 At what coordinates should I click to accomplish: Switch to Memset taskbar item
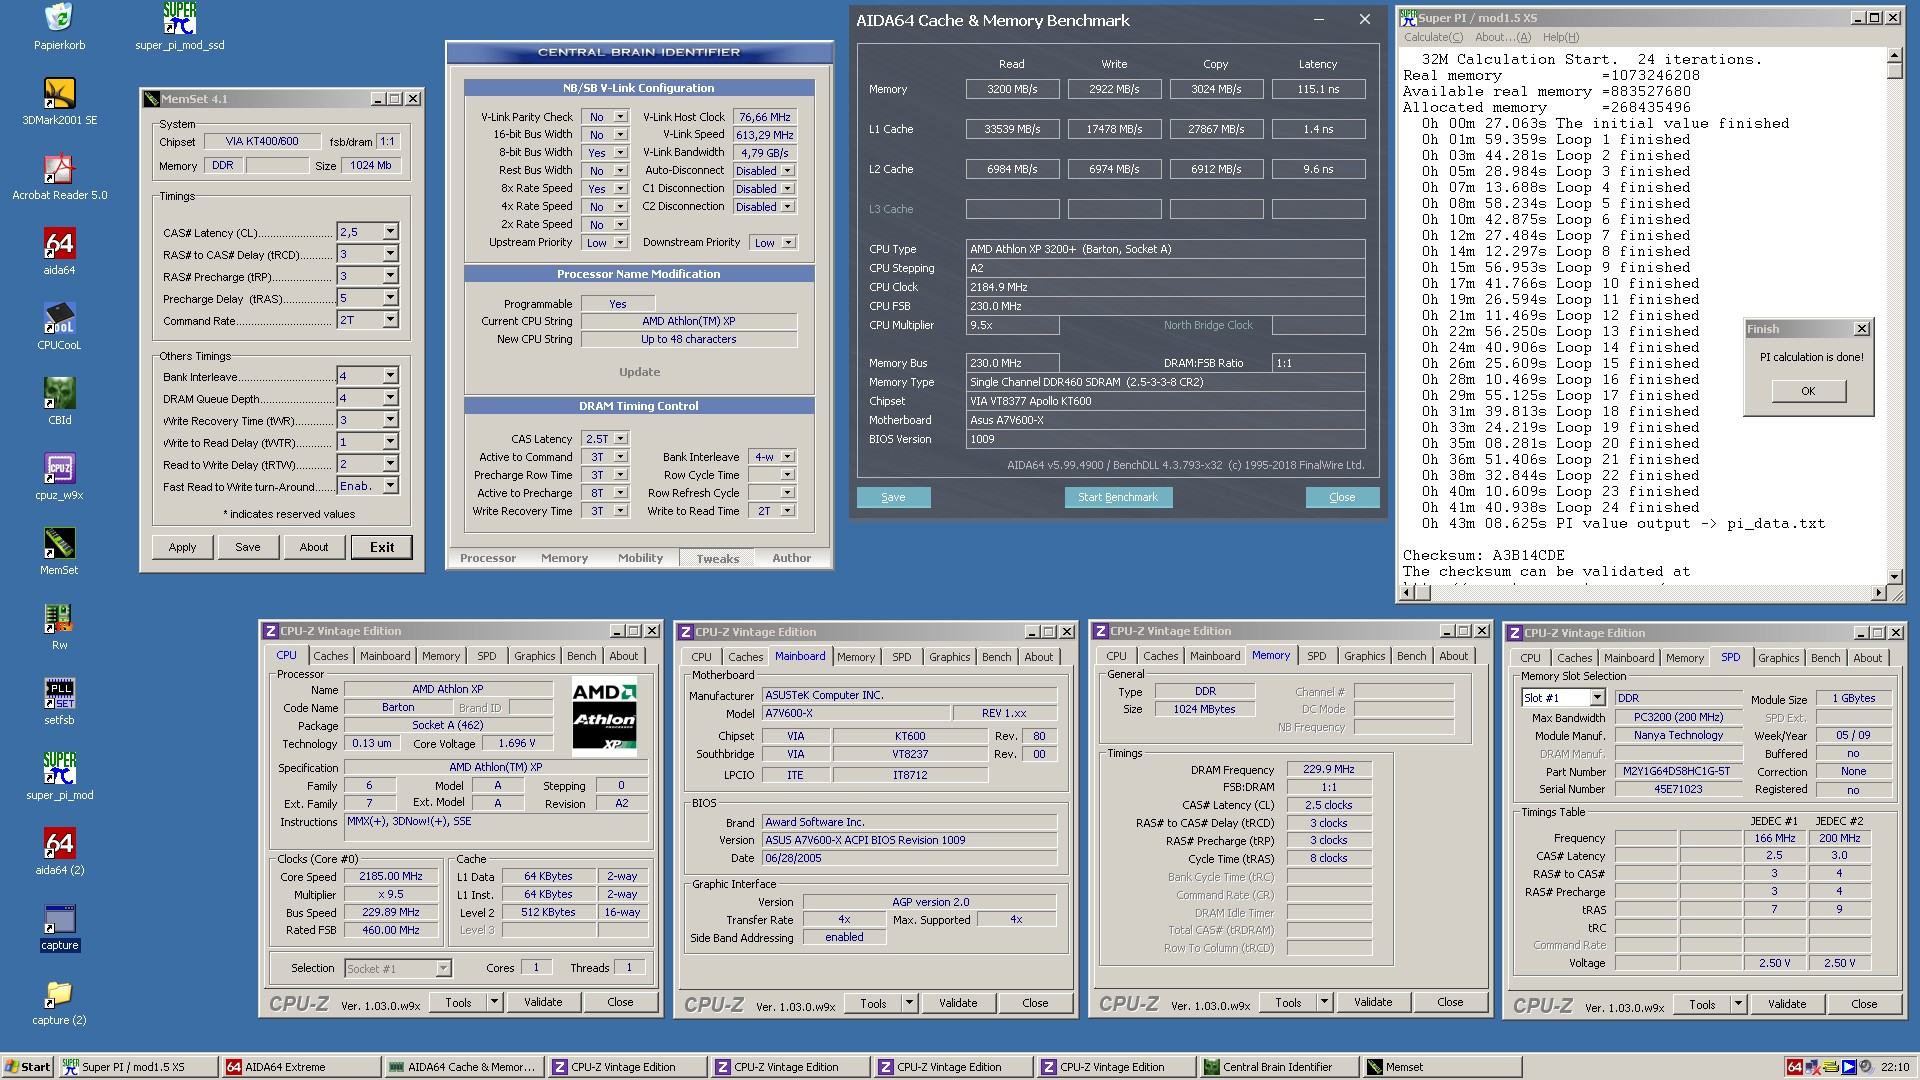[x=1442, y=1067]
